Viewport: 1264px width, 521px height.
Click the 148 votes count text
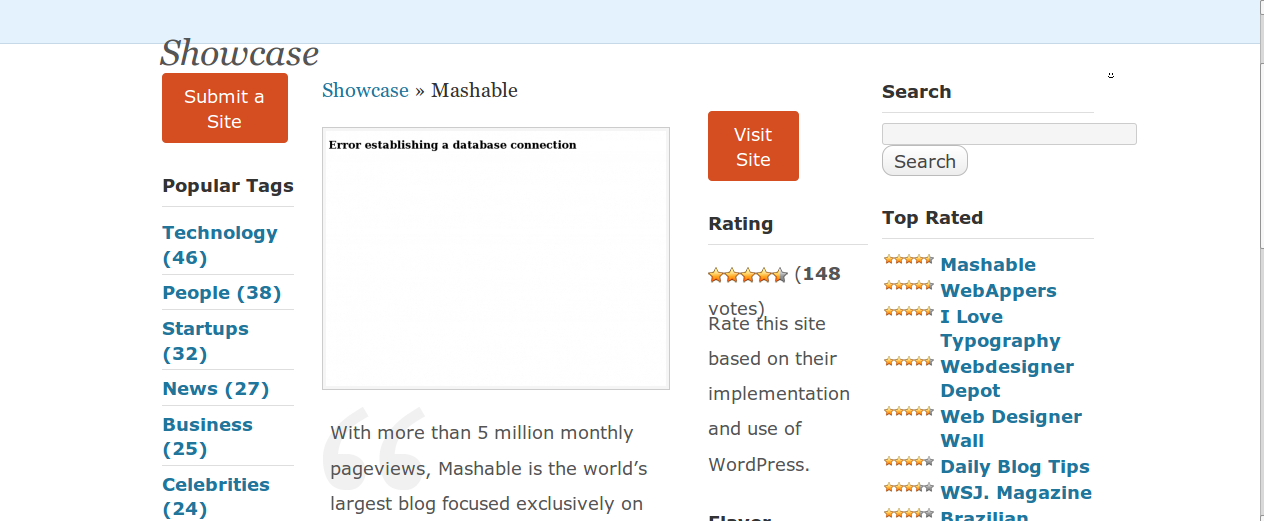775,291
